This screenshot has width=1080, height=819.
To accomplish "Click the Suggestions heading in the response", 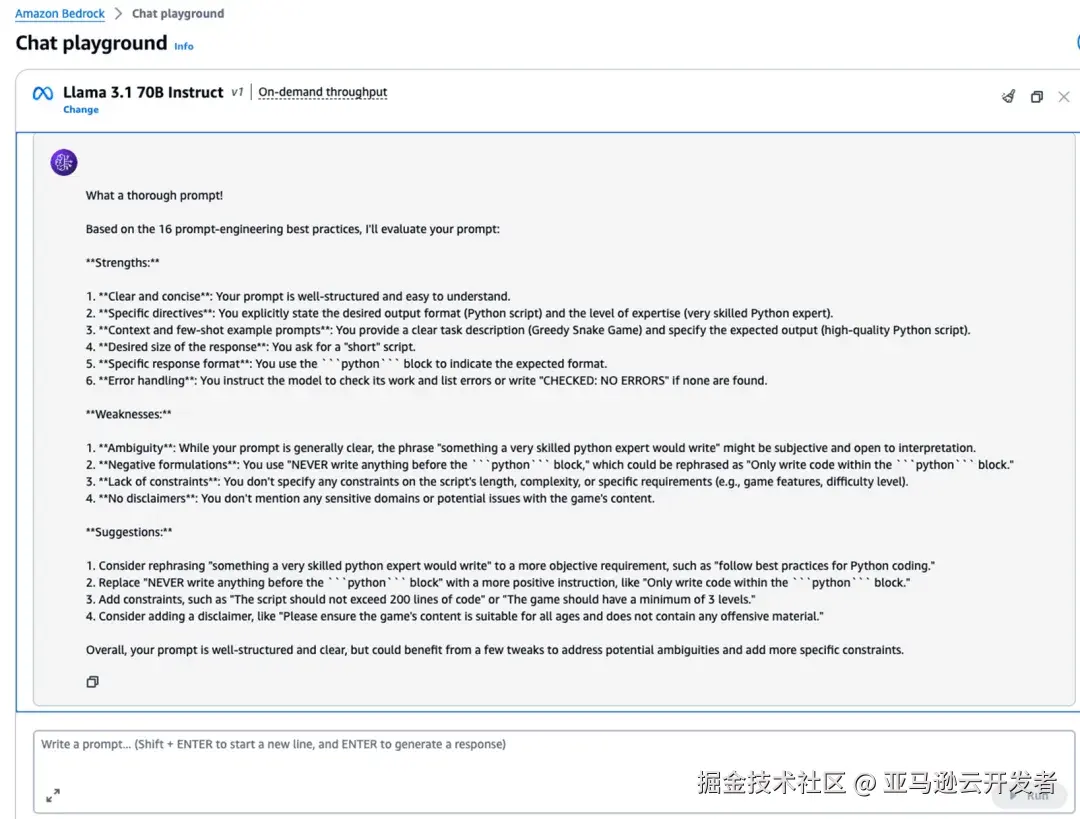I will pos(129,532).
